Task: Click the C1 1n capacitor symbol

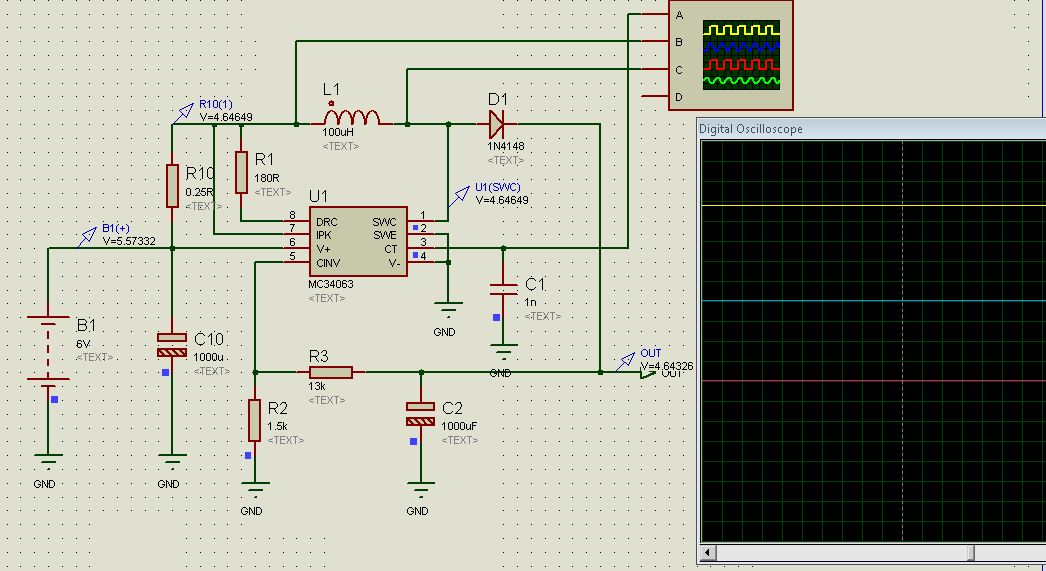Action: point(504,296)
